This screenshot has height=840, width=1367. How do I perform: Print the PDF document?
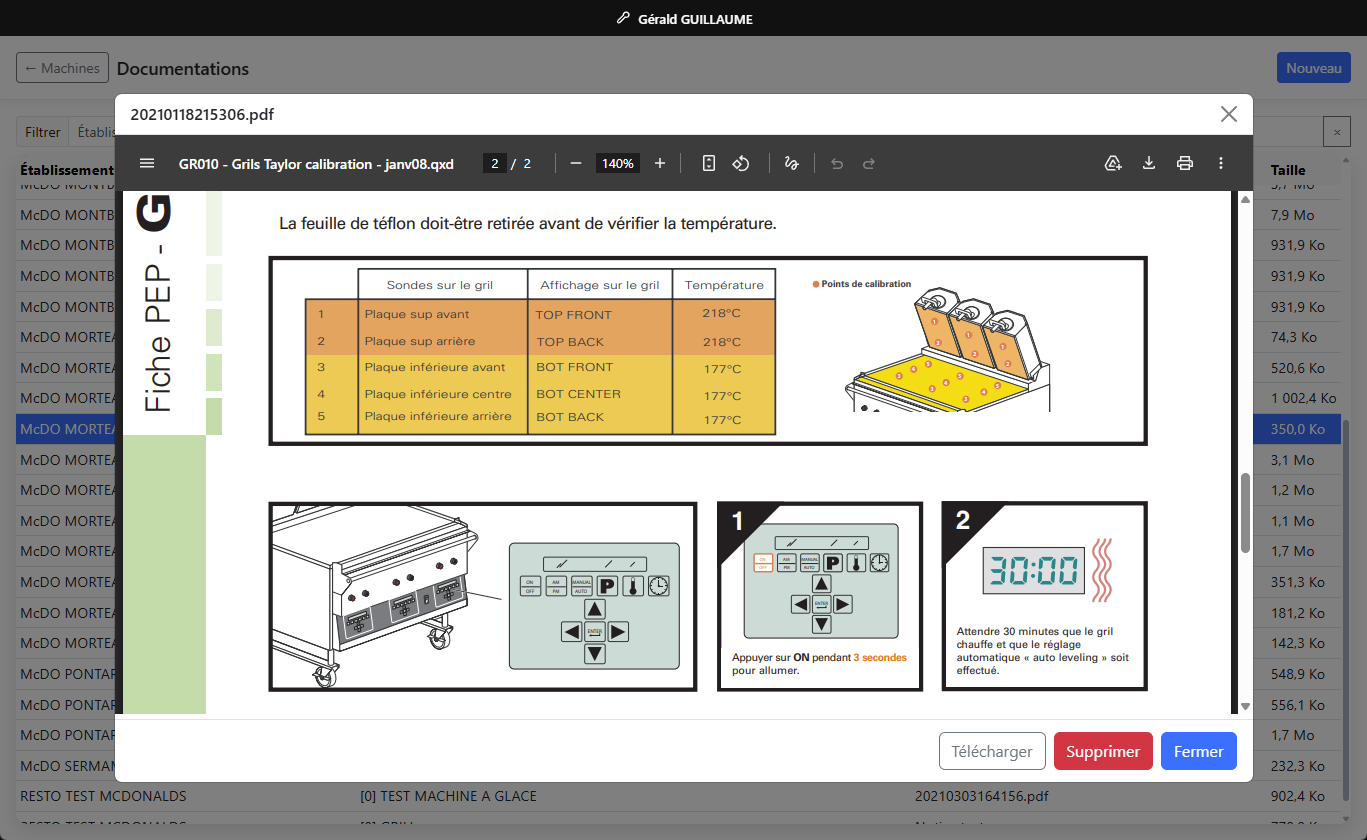click(1185, 163)
